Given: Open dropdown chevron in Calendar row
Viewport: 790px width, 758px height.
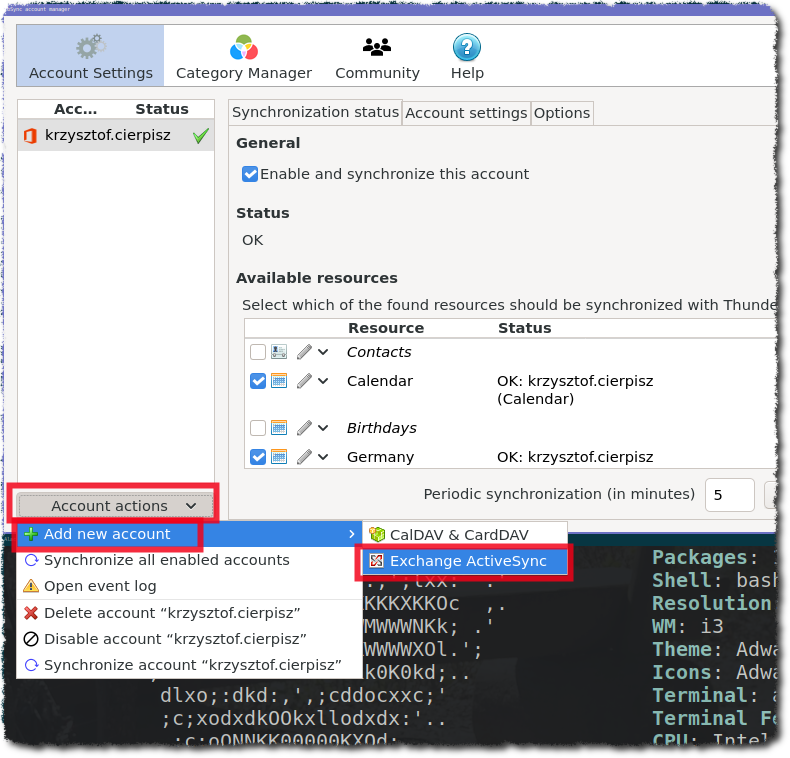Looking at the screenshot, I should point(323,381).
